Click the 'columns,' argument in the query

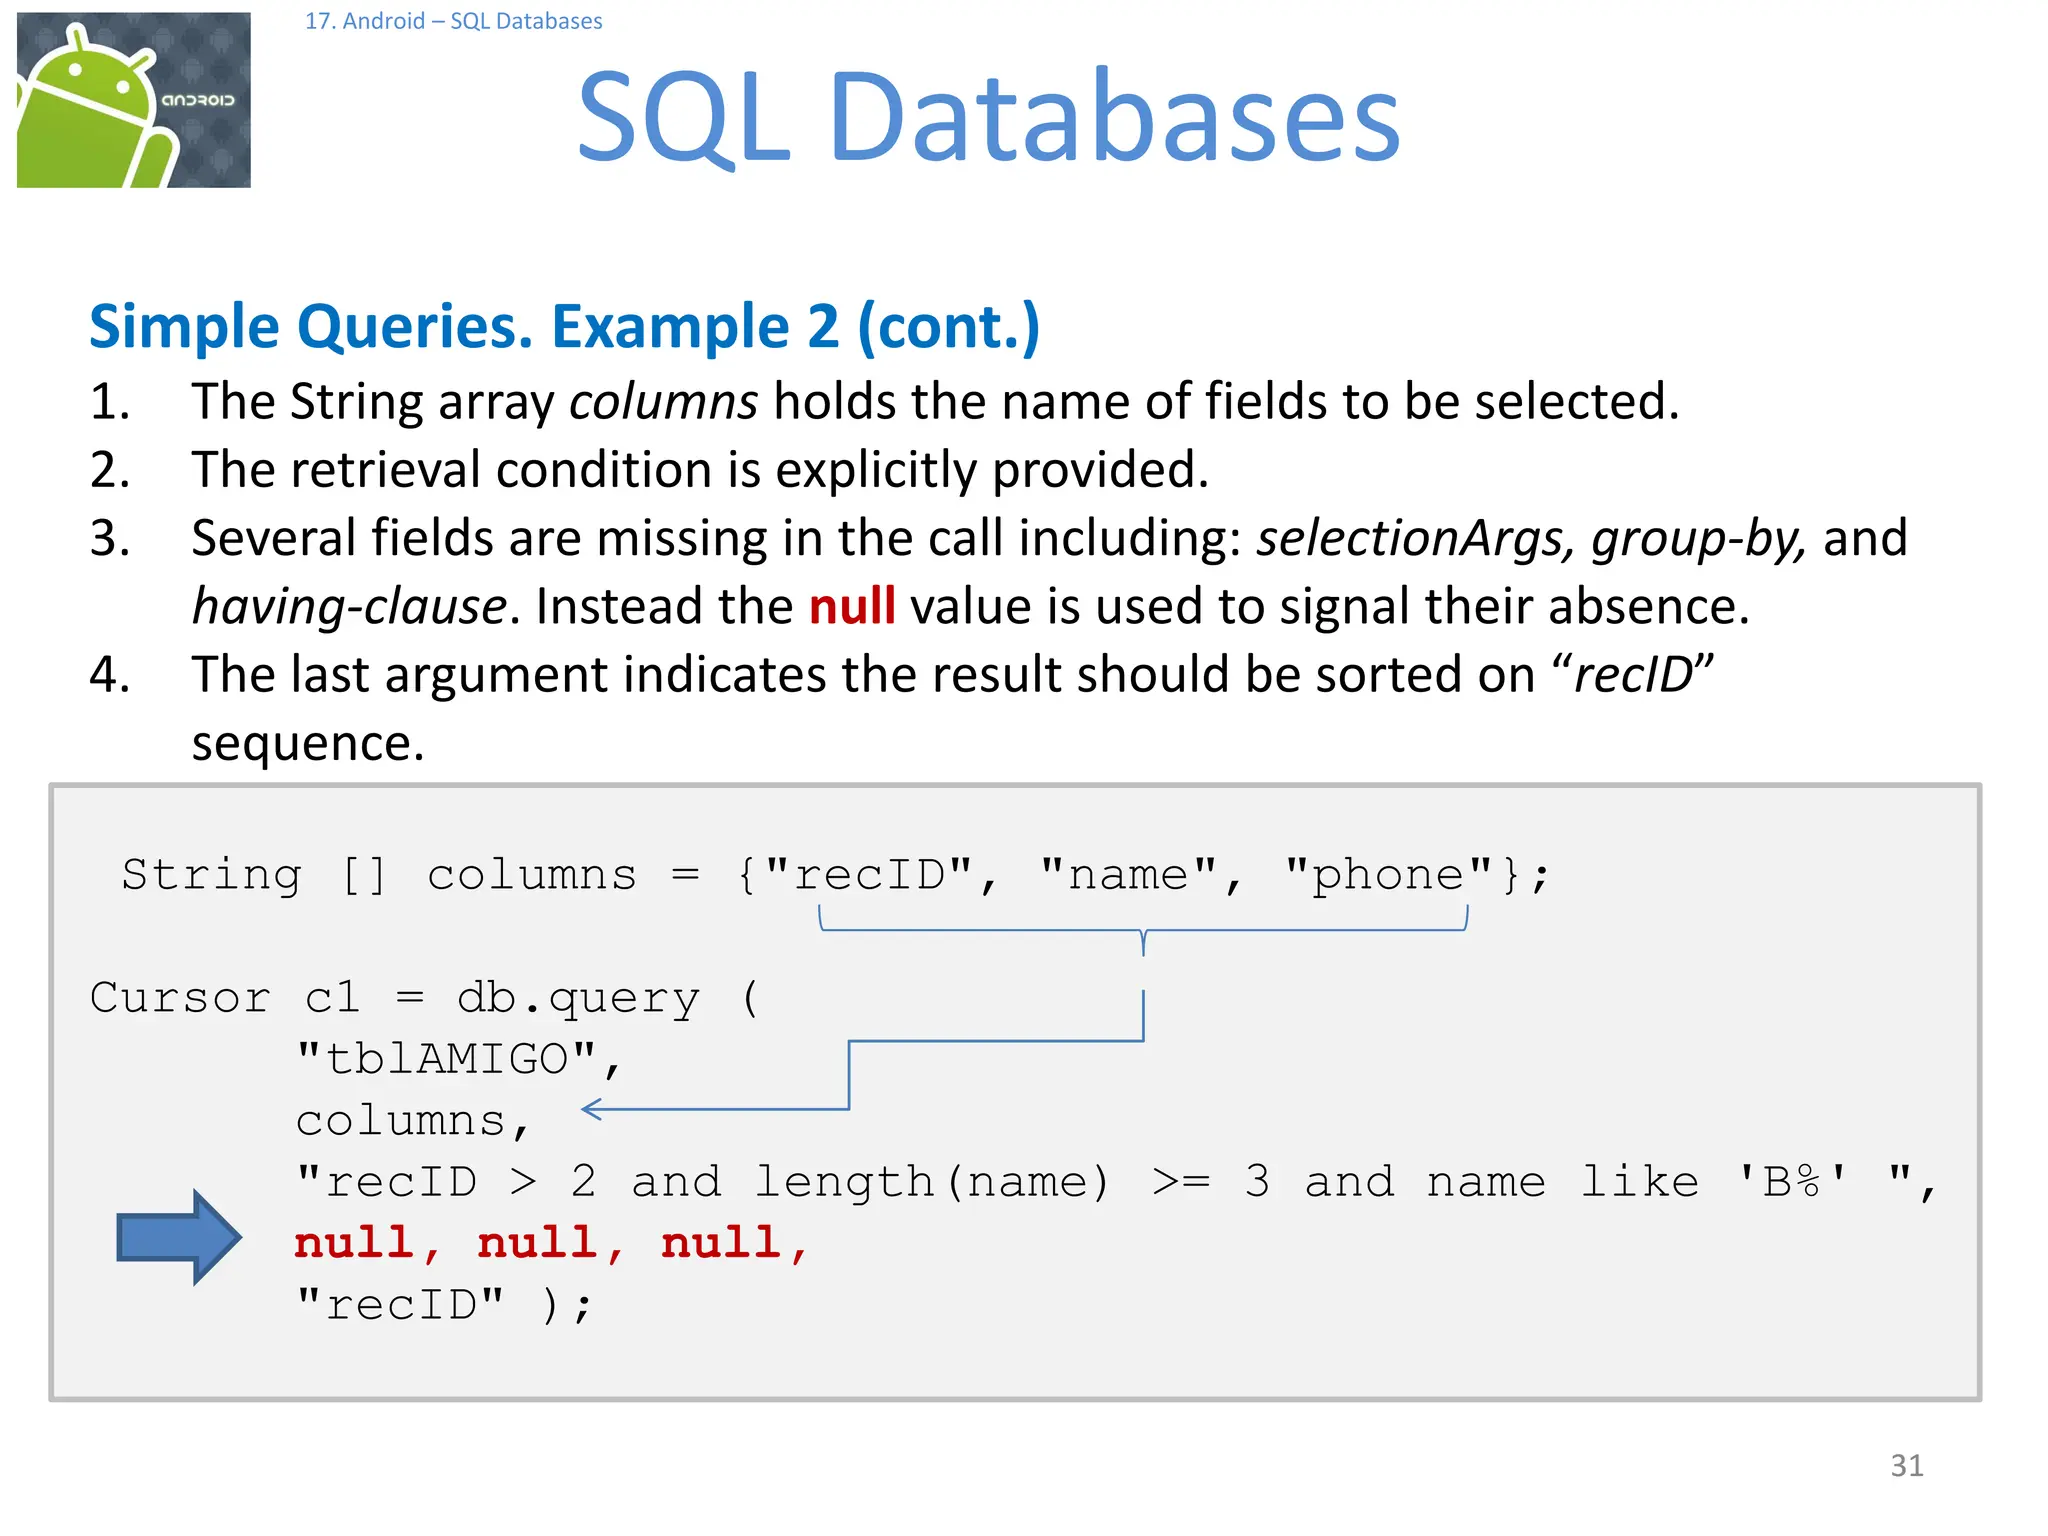click(x=412, y=1122)
